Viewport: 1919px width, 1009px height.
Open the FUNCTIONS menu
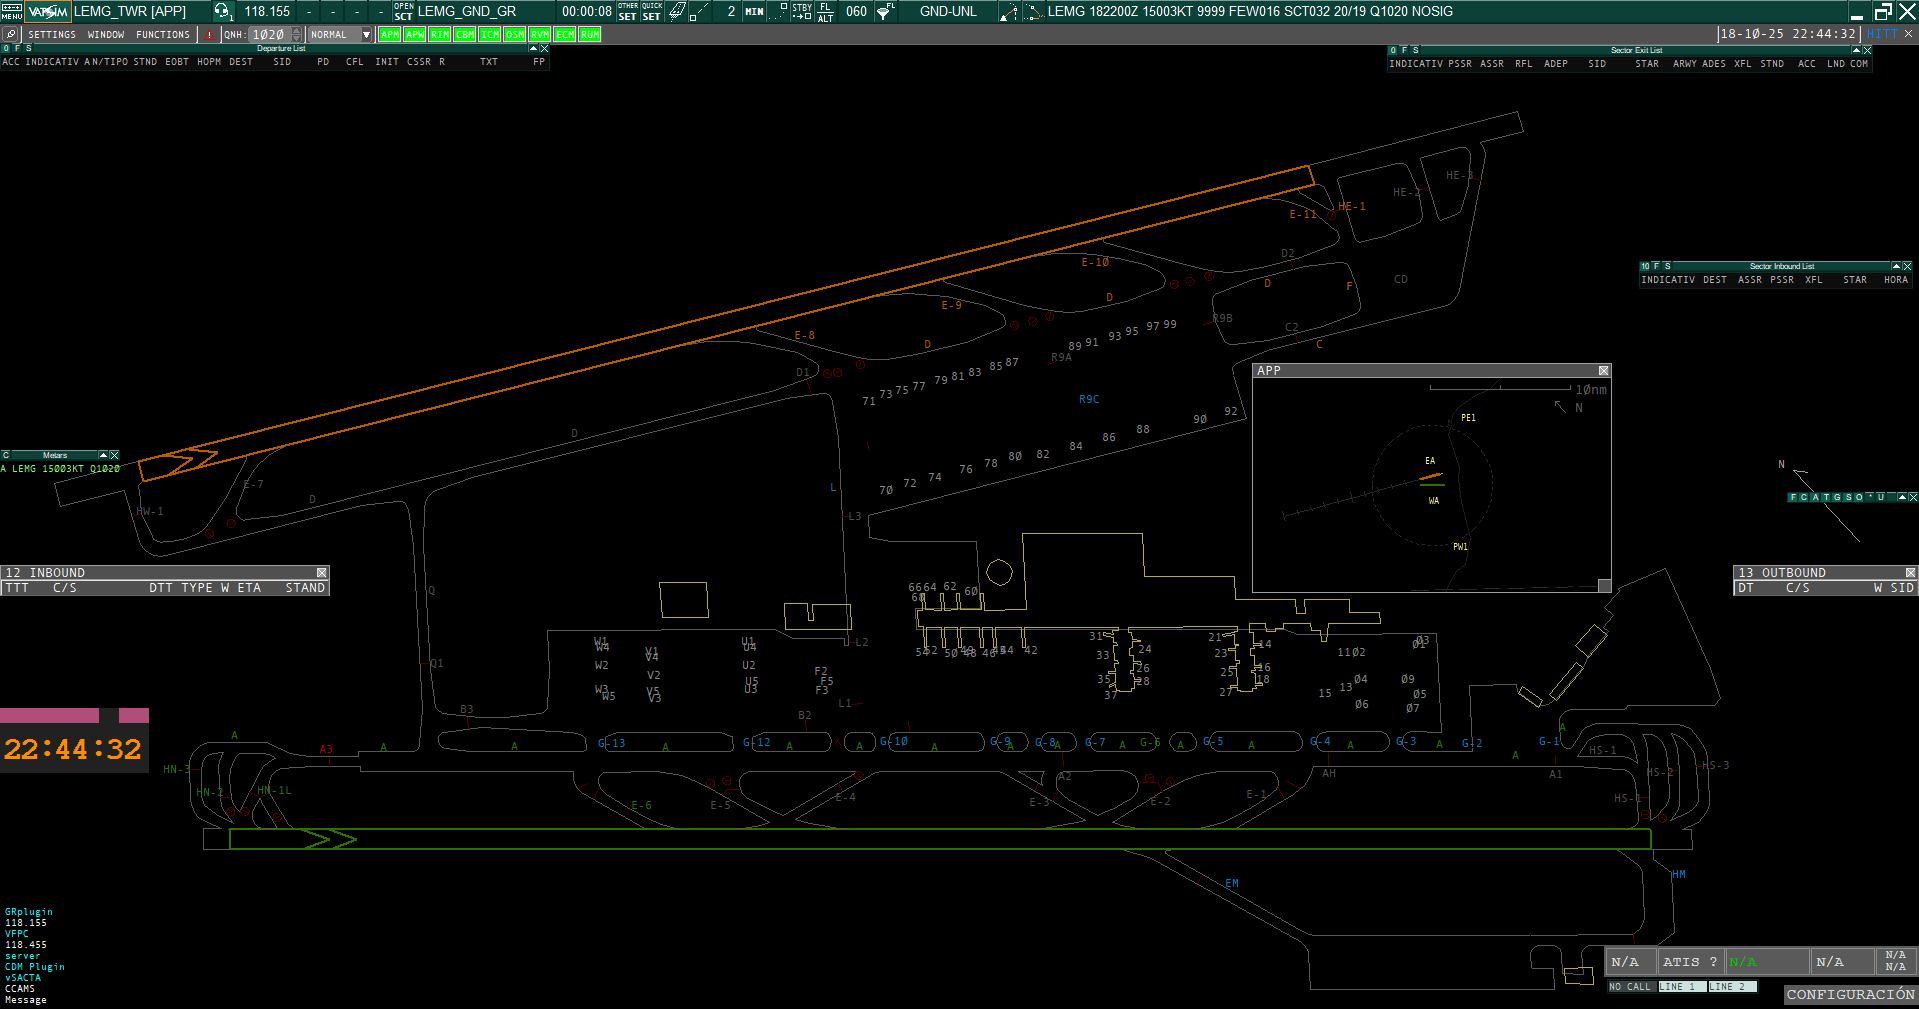tap(162, 35)
